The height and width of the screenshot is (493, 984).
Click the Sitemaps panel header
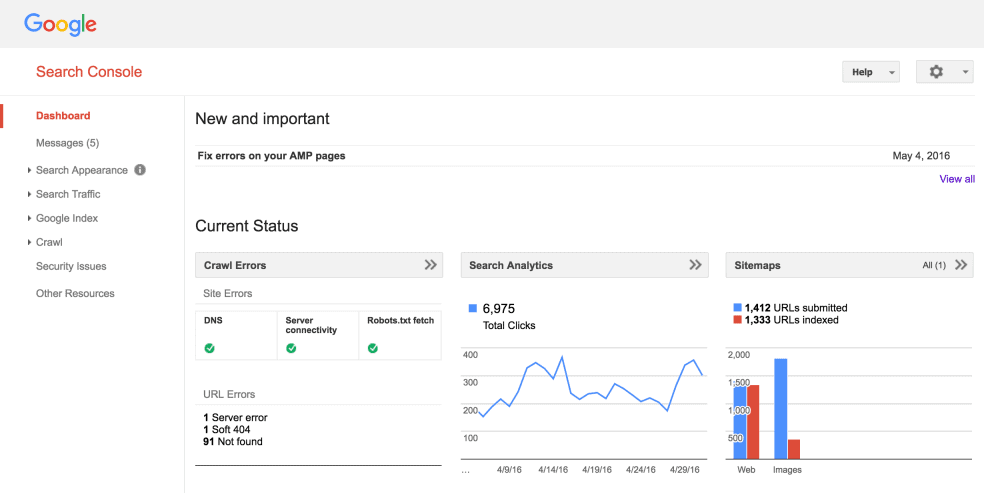coord(850,265)
